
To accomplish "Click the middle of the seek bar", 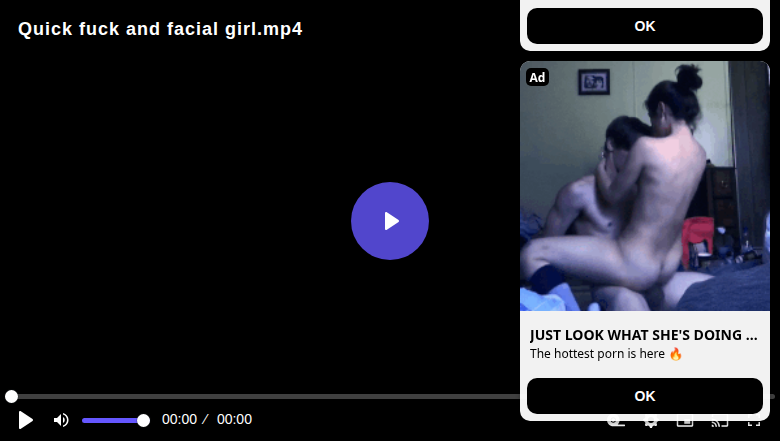I will [x=390, y=397].
